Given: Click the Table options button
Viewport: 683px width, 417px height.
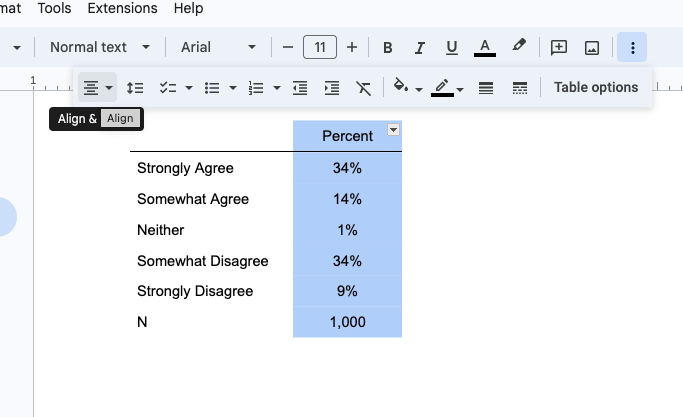Looking at the screenshot, I should pyautogui.click(x=596, y=87).
